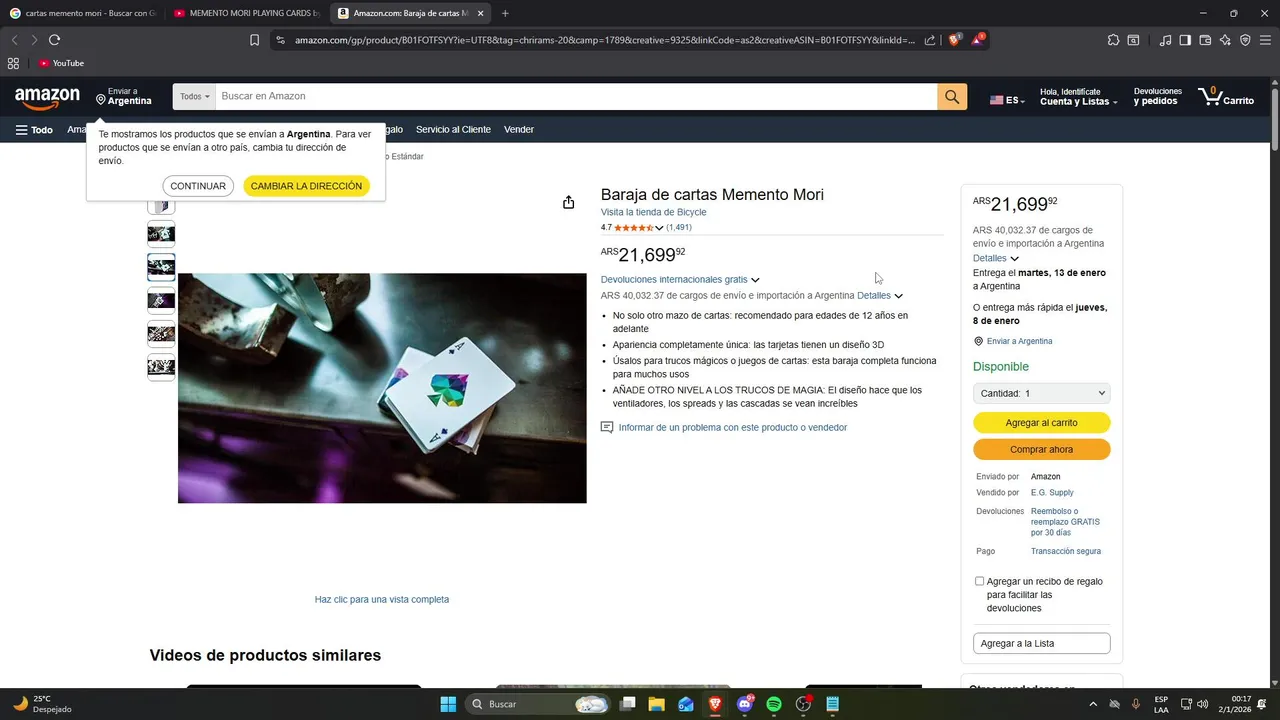Click the page vertical scrollbar
Screen dimensions: 1280x720
point(1275,120)
